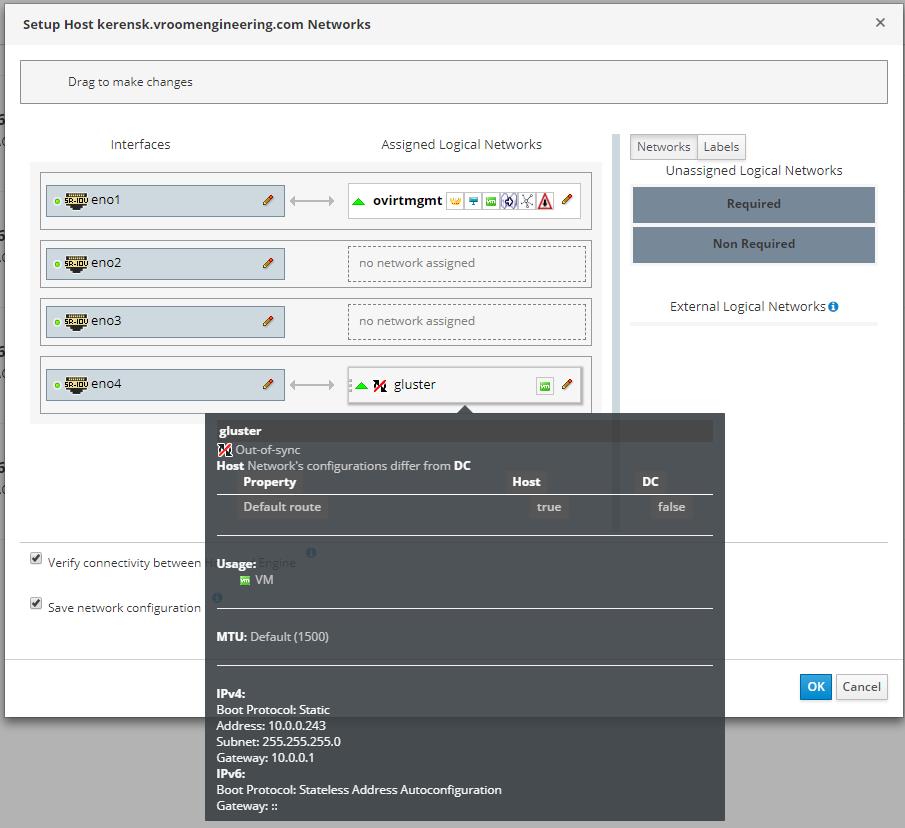Image resolution: width=905 pixels, height=828 pixels.
Task: Click the Cancel button
Action: click(861, 686)
